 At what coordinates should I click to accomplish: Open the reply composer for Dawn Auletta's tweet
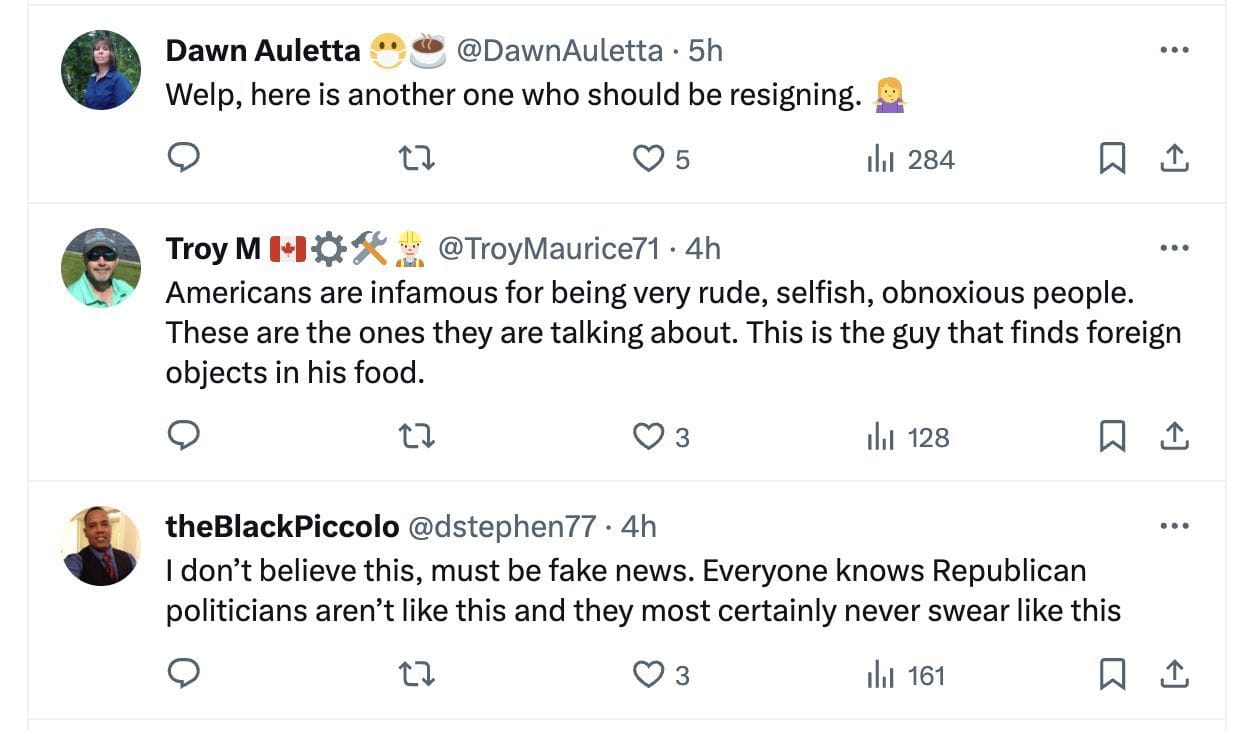(184, 158)
